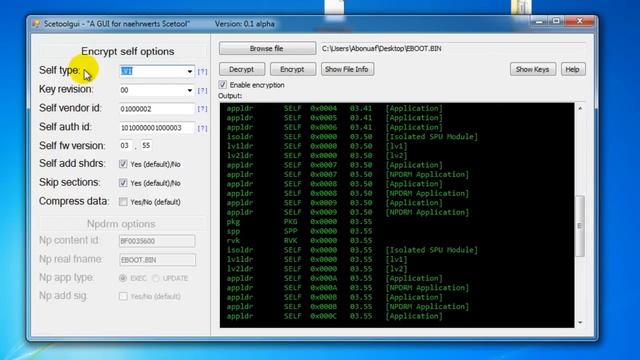Viewport: 640px width, 360px height.
Task: Click the Self vendor id field
Action: click(x=157, y=109)
